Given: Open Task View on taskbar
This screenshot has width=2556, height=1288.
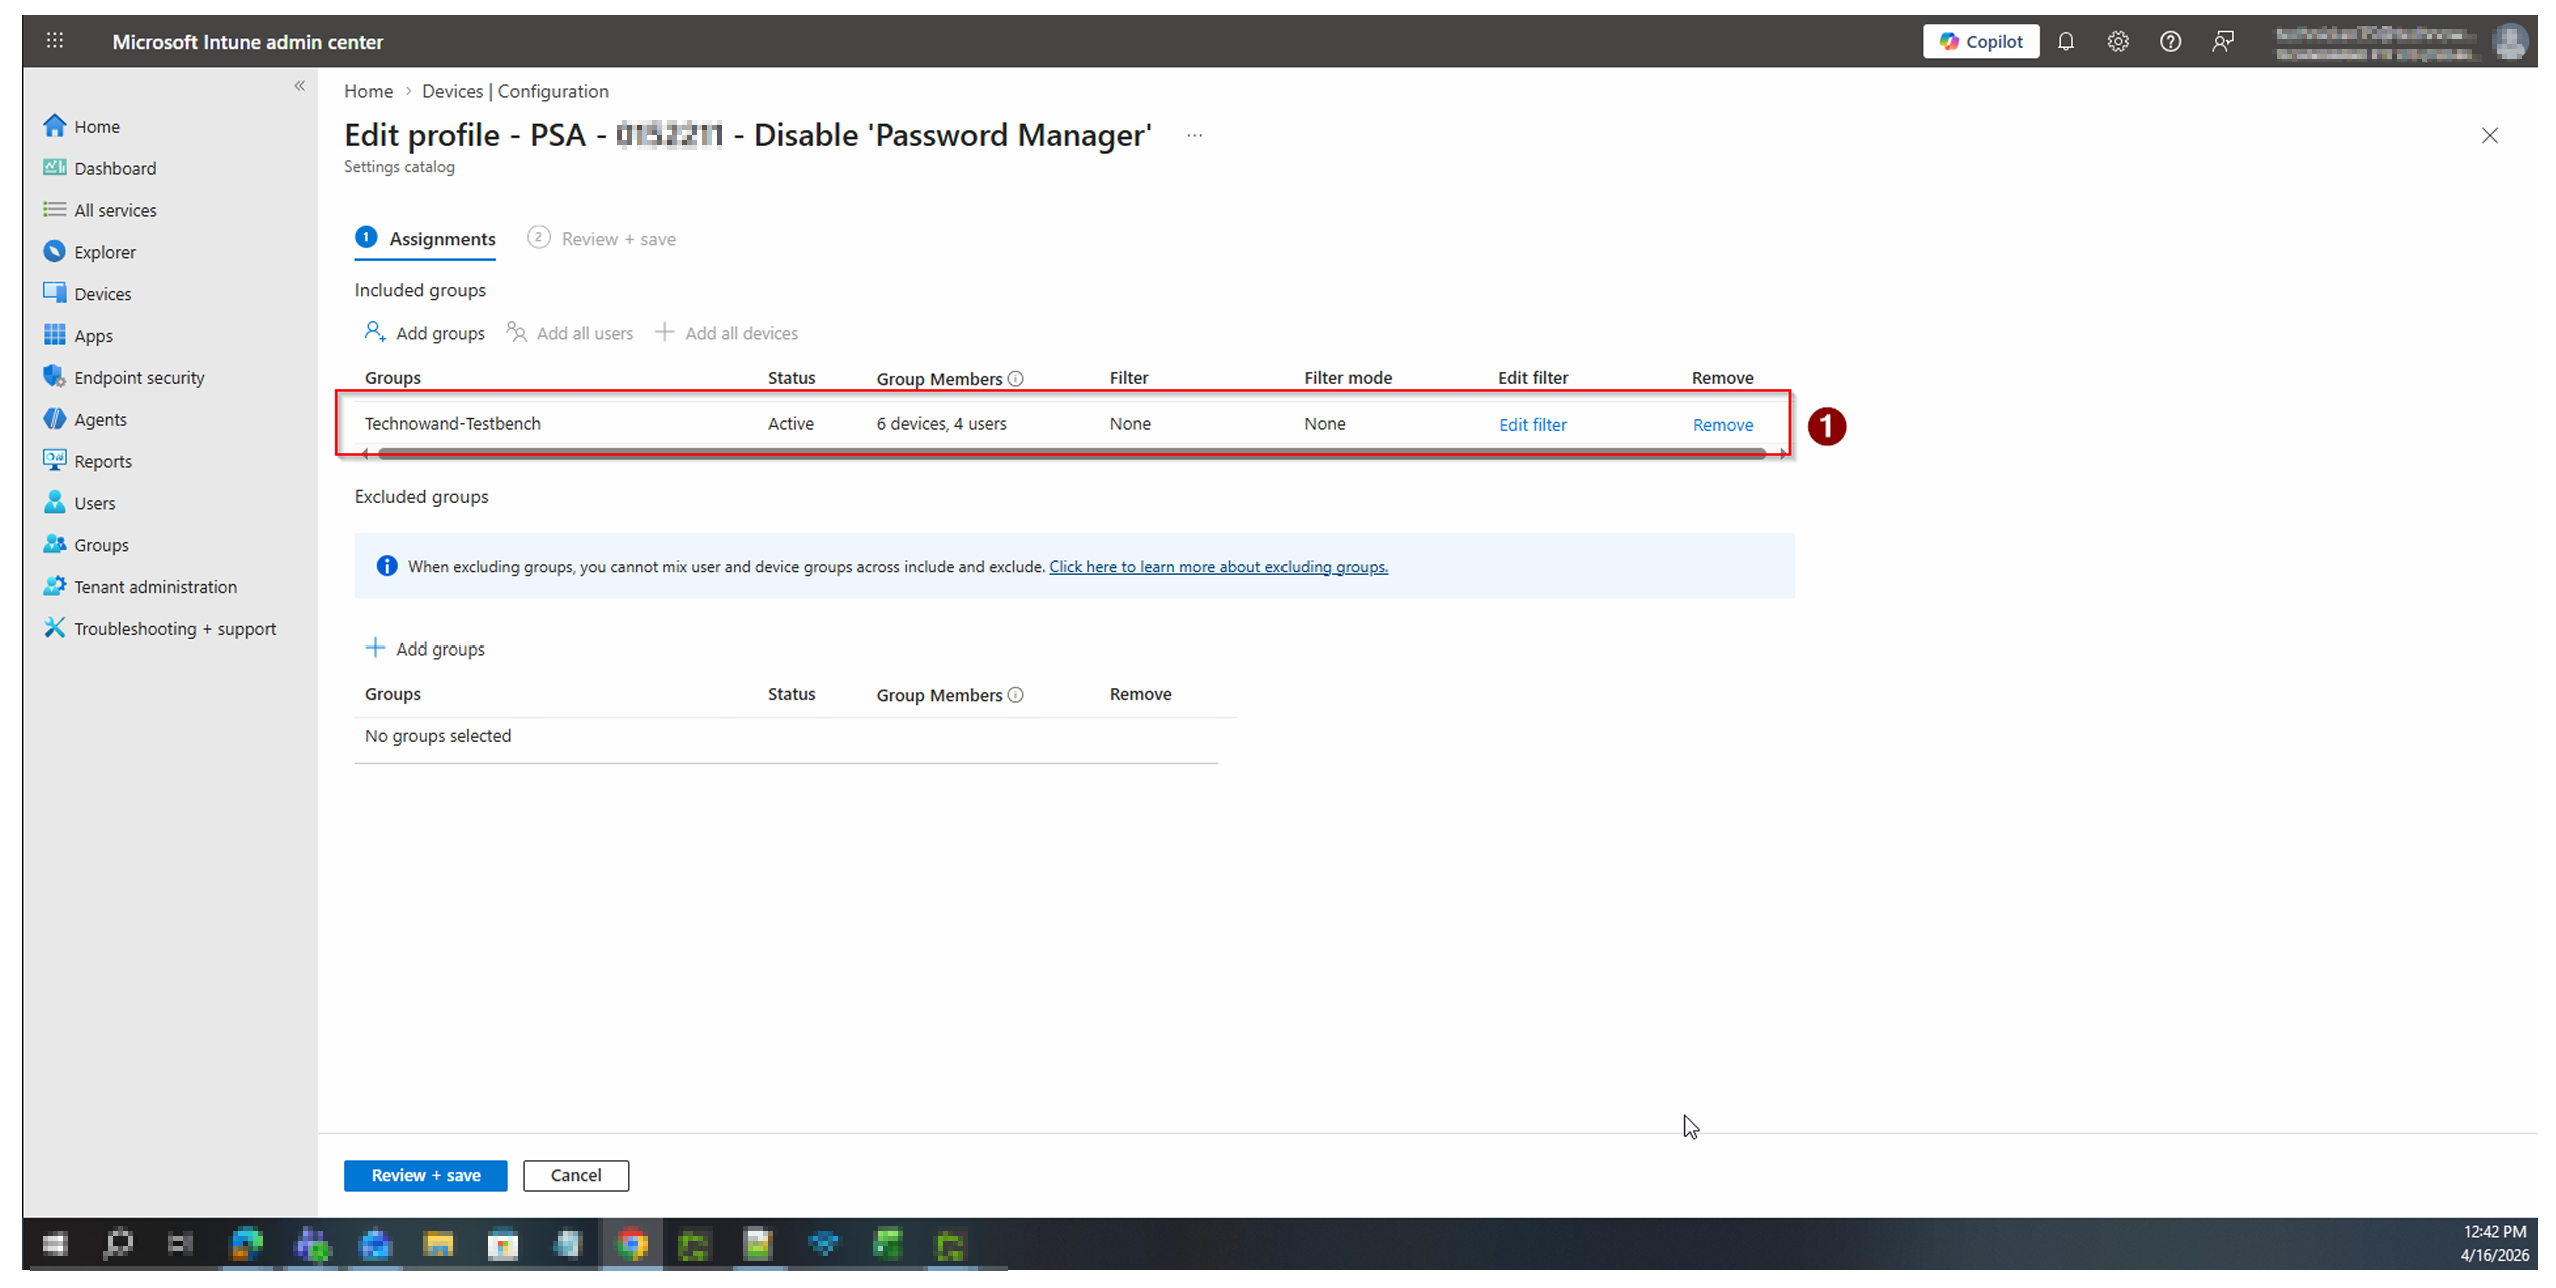Looking at the screenshot, I should point(180,1244).
